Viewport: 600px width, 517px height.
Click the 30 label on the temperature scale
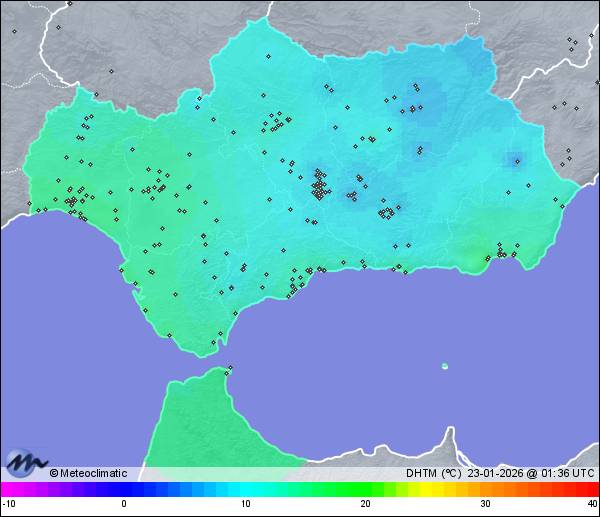point(485,504)
